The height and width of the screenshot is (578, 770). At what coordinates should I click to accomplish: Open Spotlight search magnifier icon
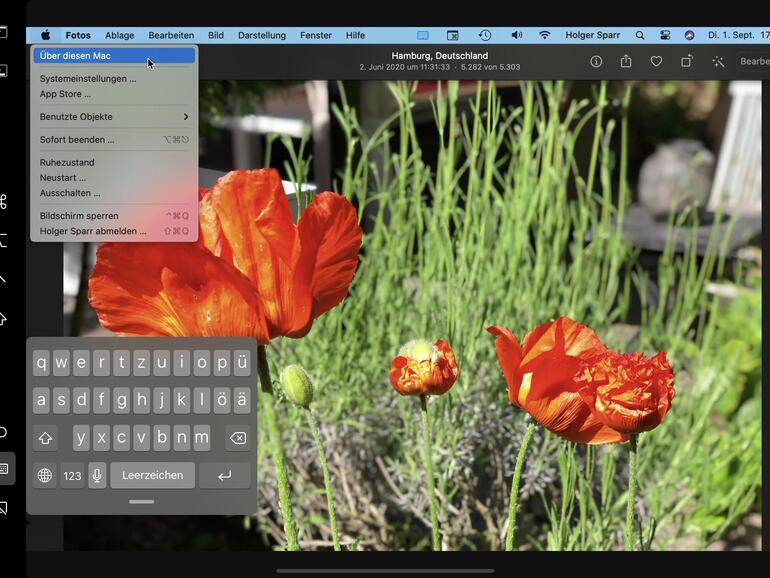[x=639, y=35]
